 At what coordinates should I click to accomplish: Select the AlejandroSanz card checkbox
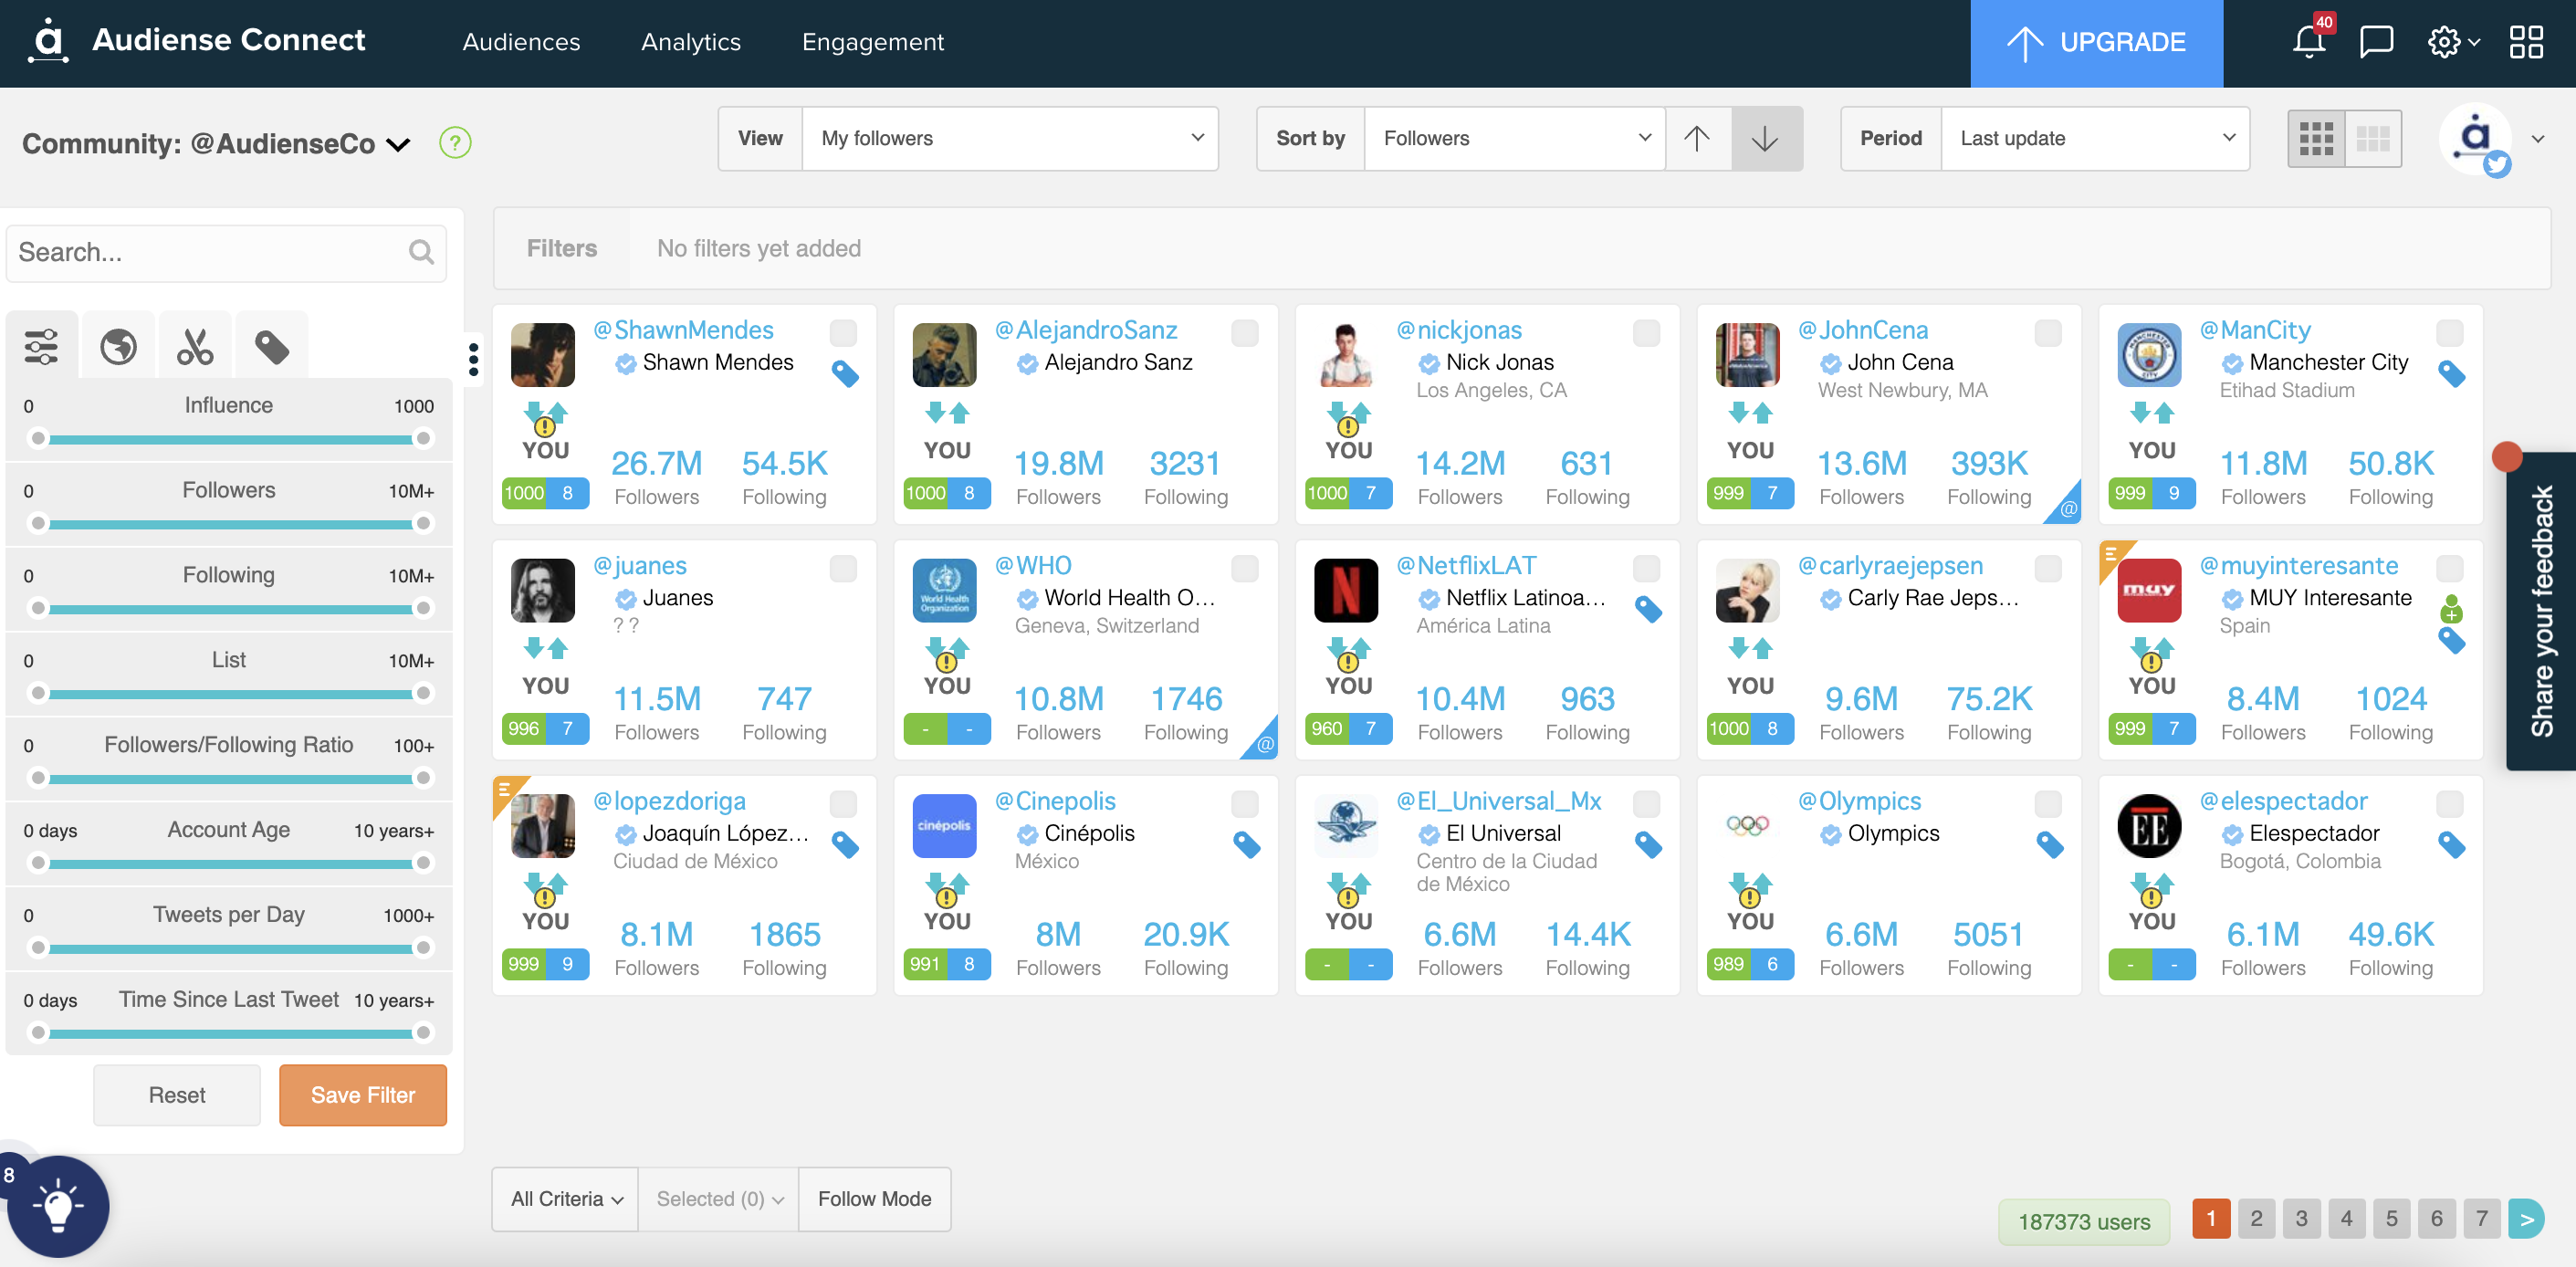[x=1244, y=333]
